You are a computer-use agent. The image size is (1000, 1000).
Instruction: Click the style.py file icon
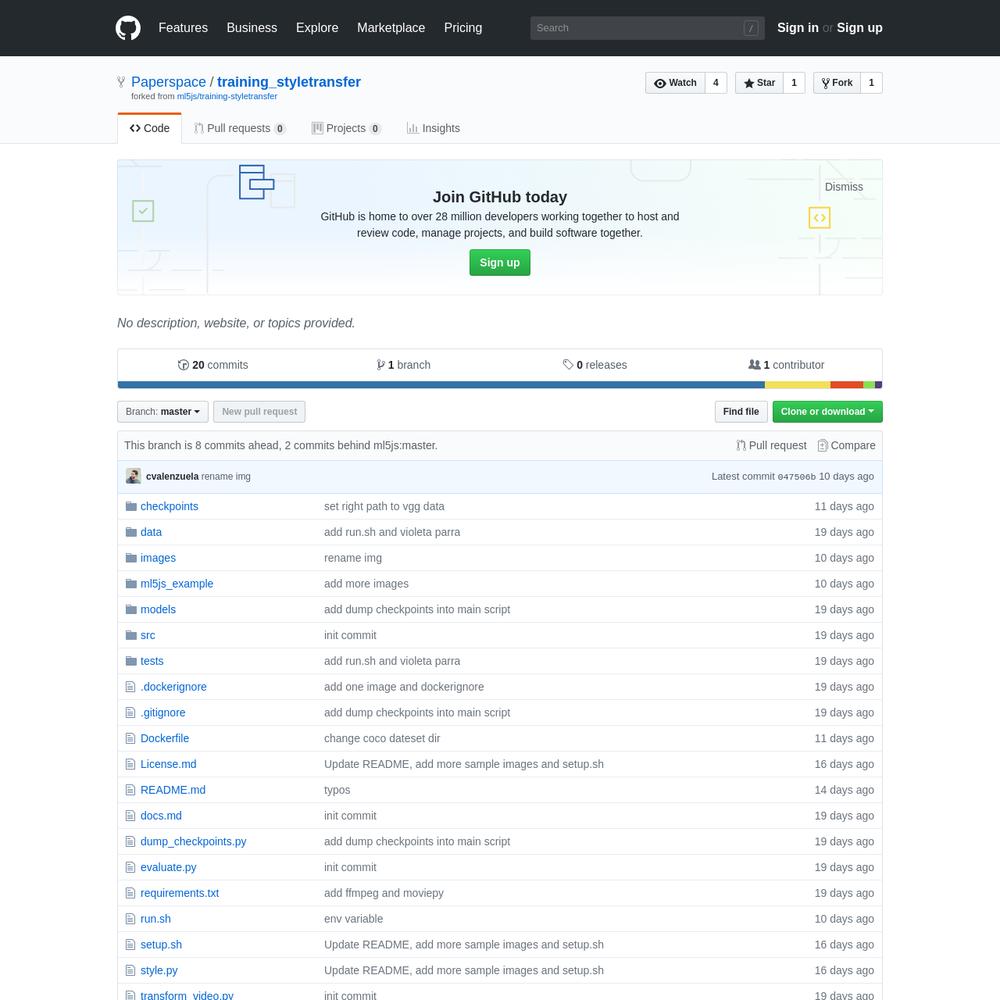click(x=131, y=971)
